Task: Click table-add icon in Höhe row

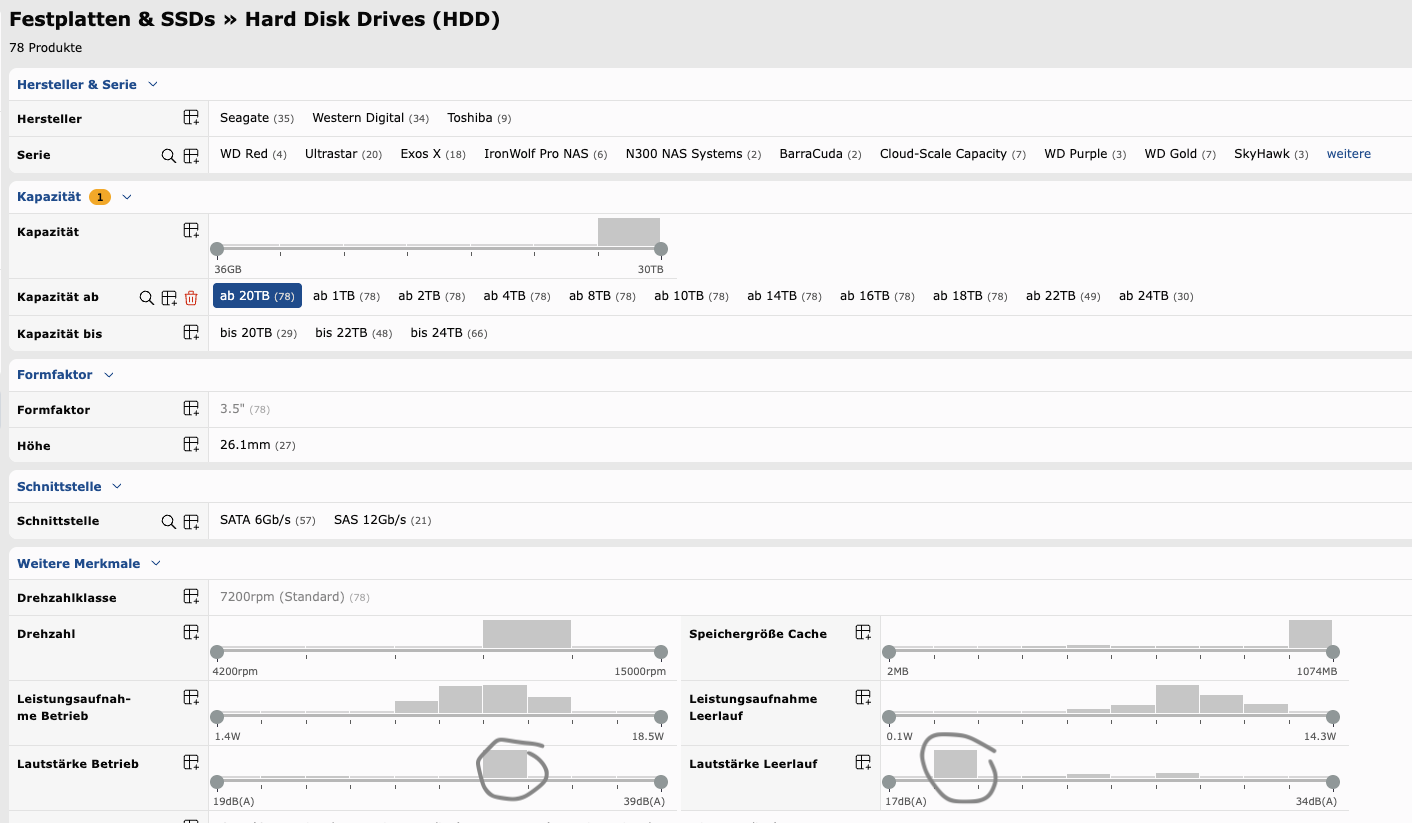Action: coord(191,445)
